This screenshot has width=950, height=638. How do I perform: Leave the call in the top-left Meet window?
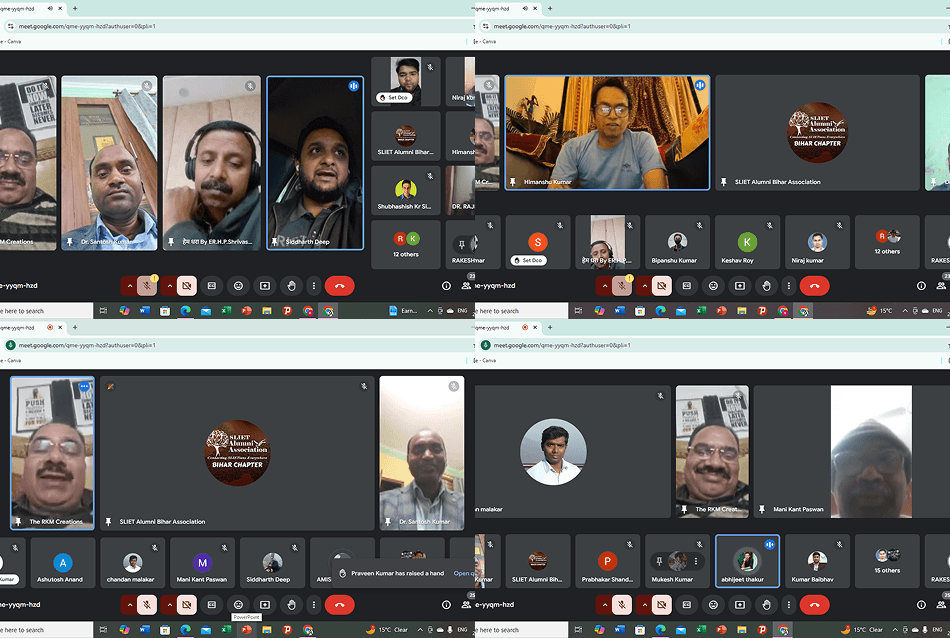339,286
